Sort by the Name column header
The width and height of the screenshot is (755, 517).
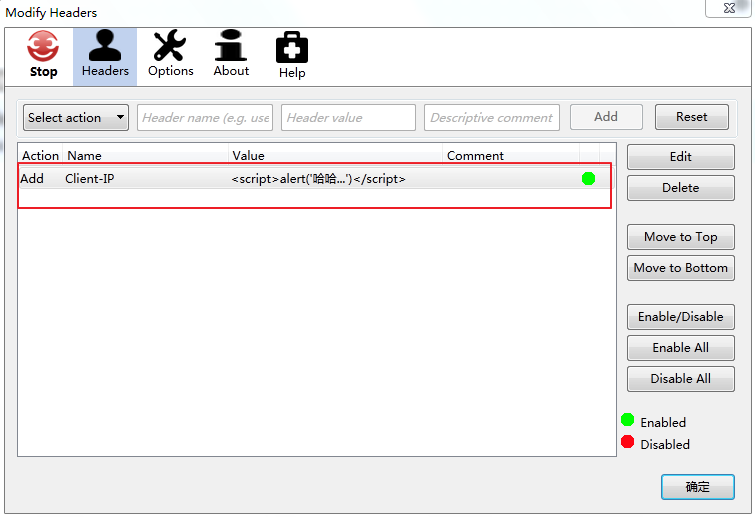point(145,155)
